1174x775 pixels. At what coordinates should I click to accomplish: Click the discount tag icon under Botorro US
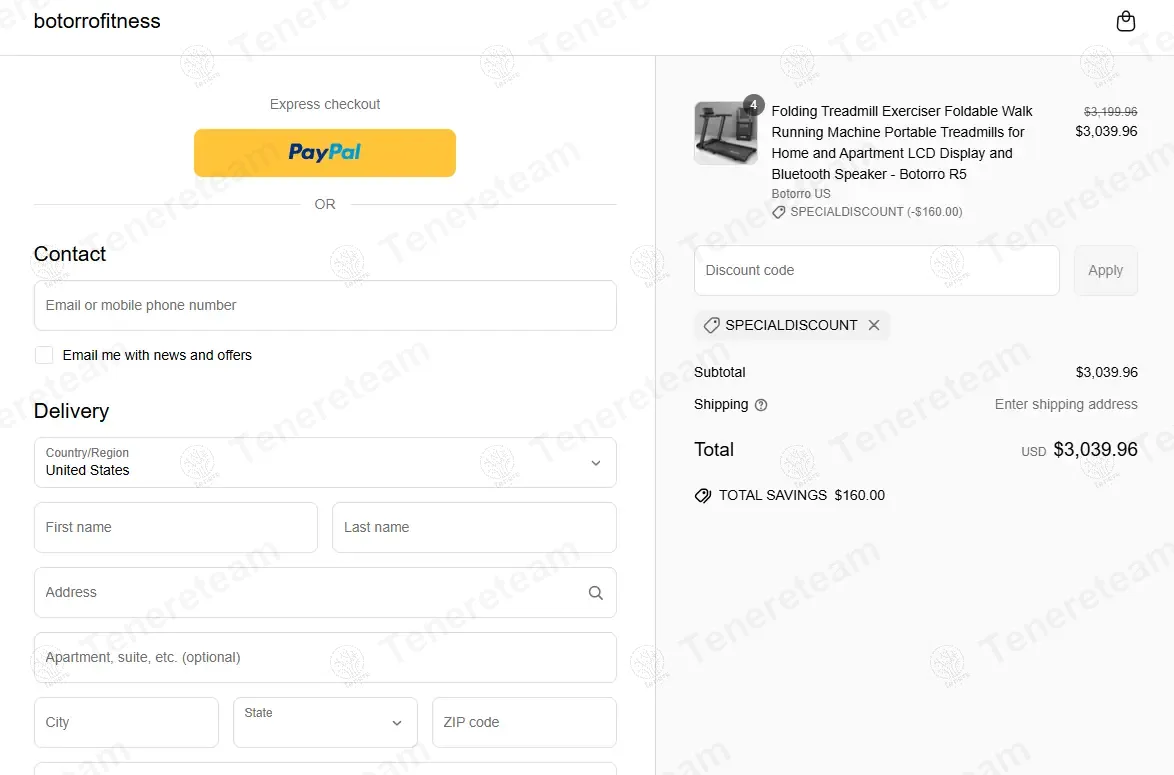click(779, 212)
